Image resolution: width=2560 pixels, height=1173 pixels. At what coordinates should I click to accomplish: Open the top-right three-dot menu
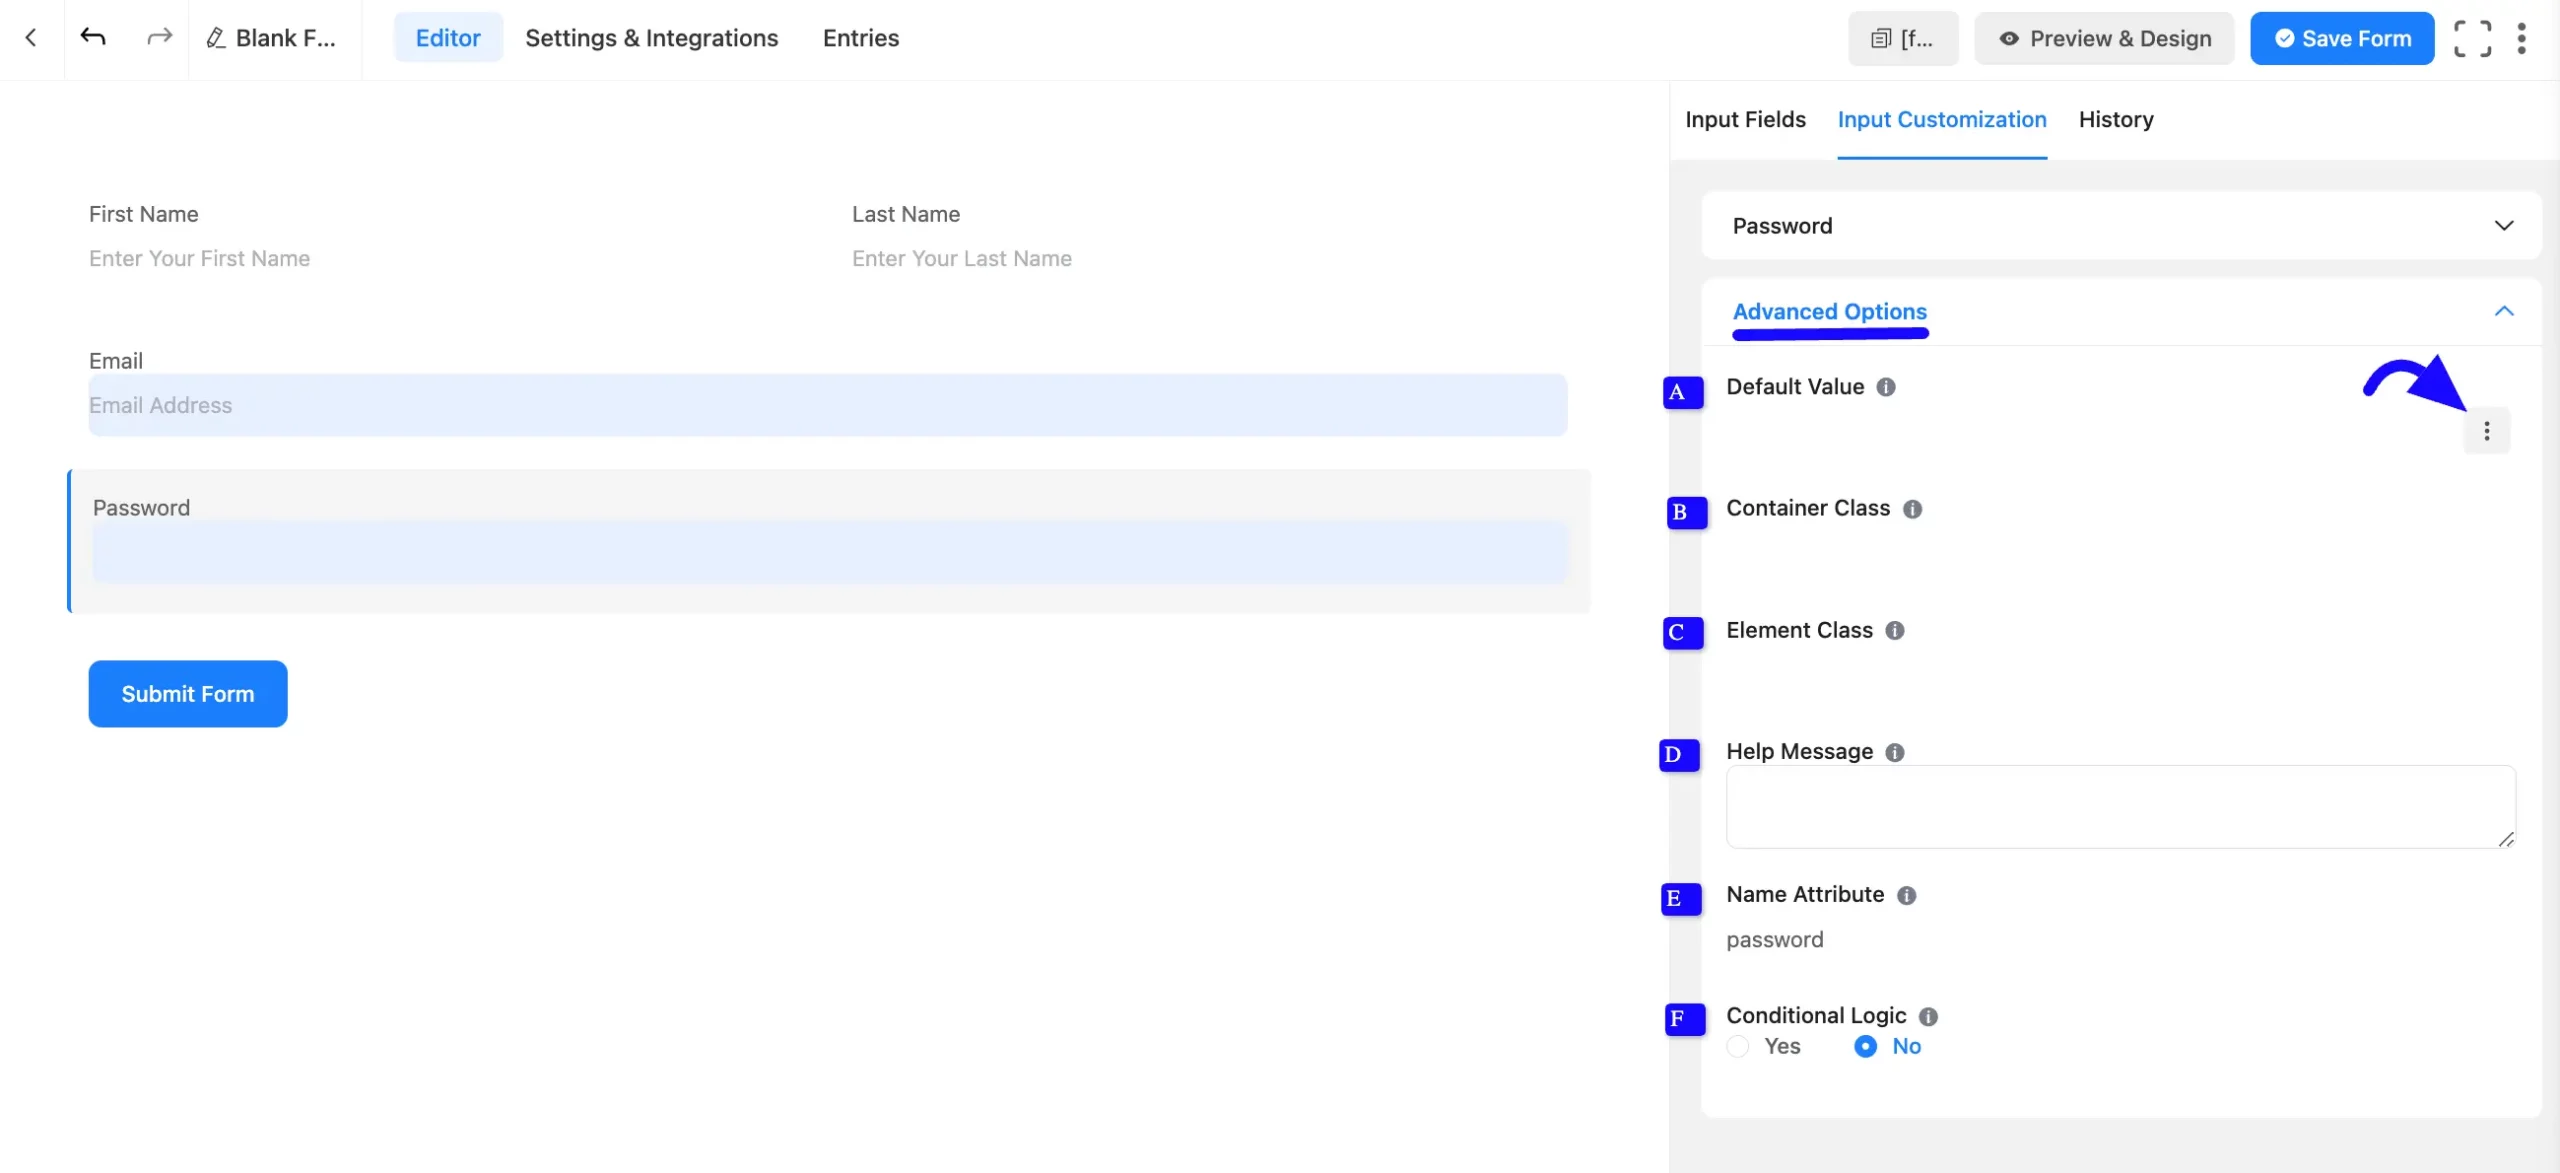pos(2521,38)
